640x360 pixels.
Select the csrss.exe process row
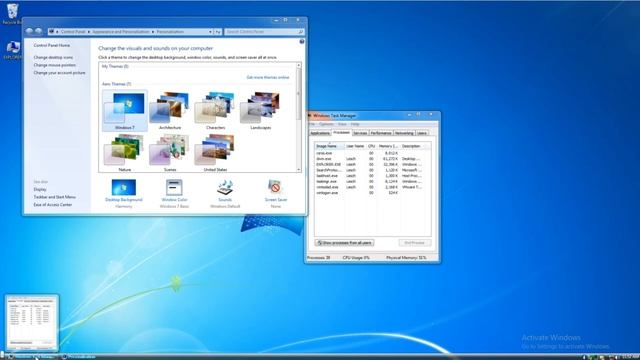point(372,153)
